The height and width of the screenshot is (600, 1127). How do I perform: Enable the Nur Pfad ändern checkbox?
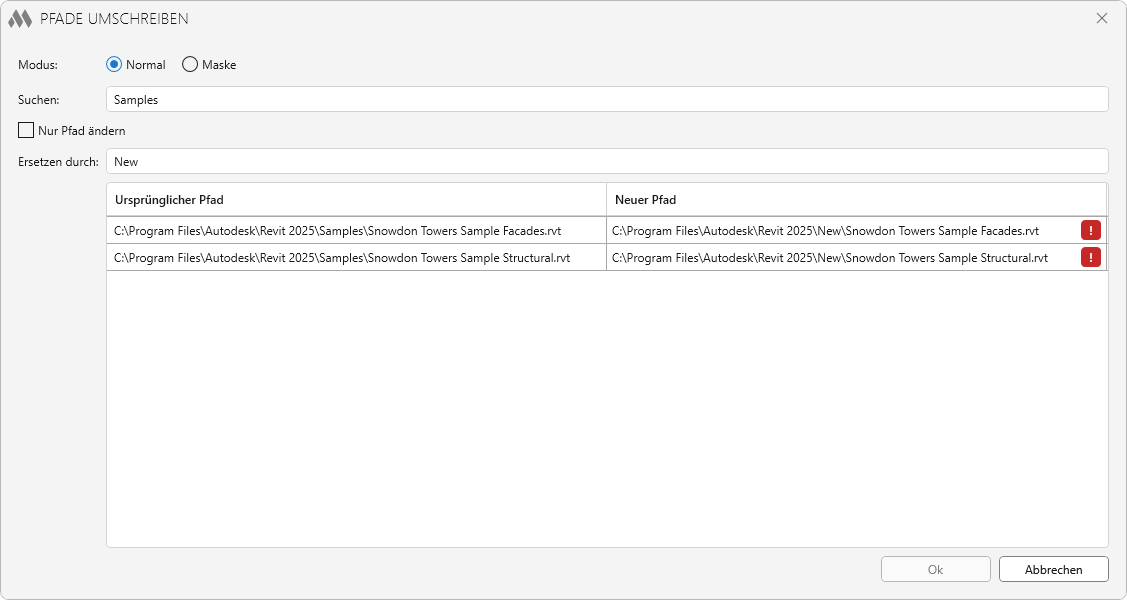point(26,130)
